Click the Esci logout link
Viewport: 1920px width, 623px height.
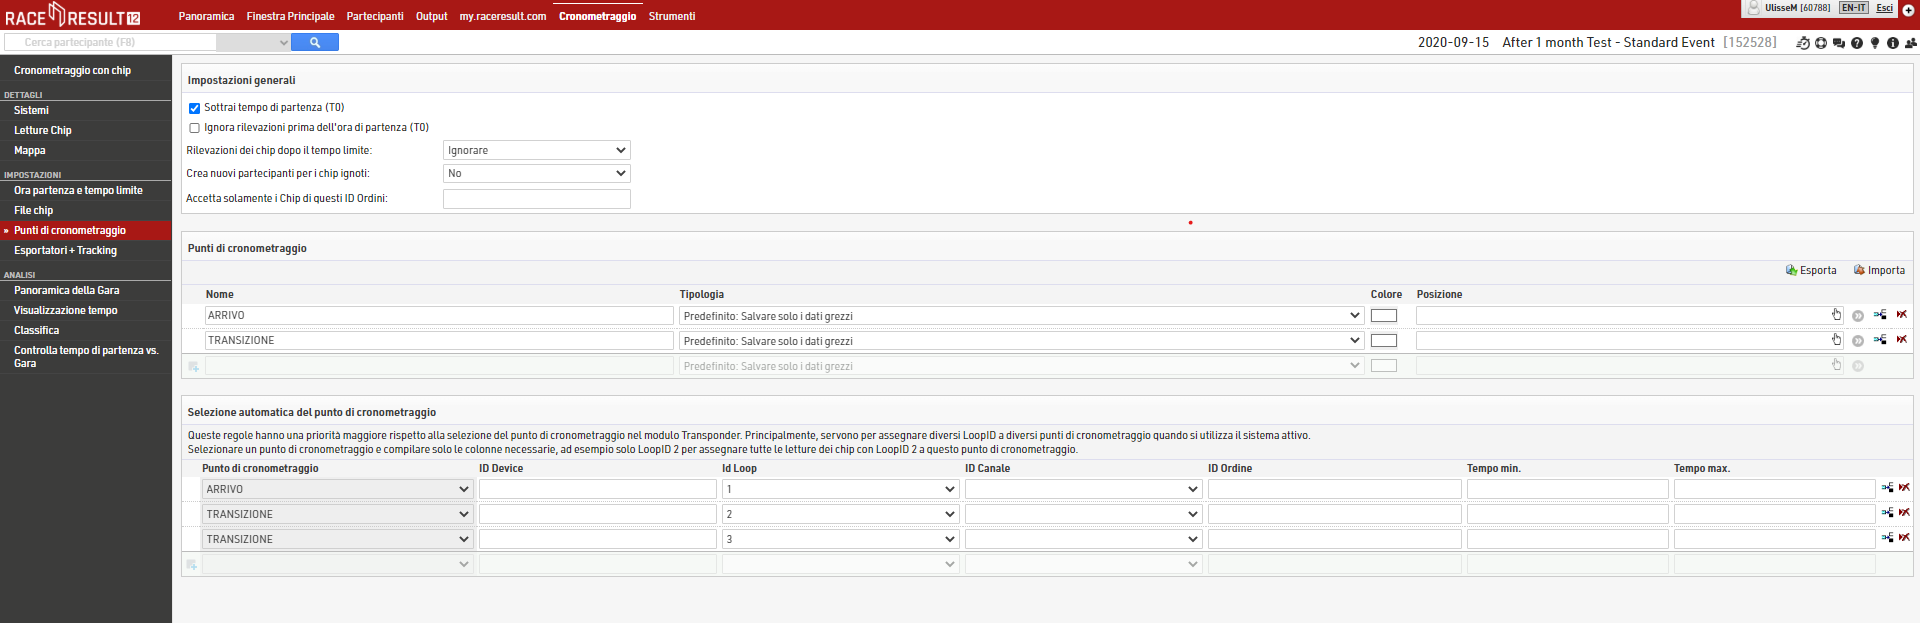point(1884,8)
